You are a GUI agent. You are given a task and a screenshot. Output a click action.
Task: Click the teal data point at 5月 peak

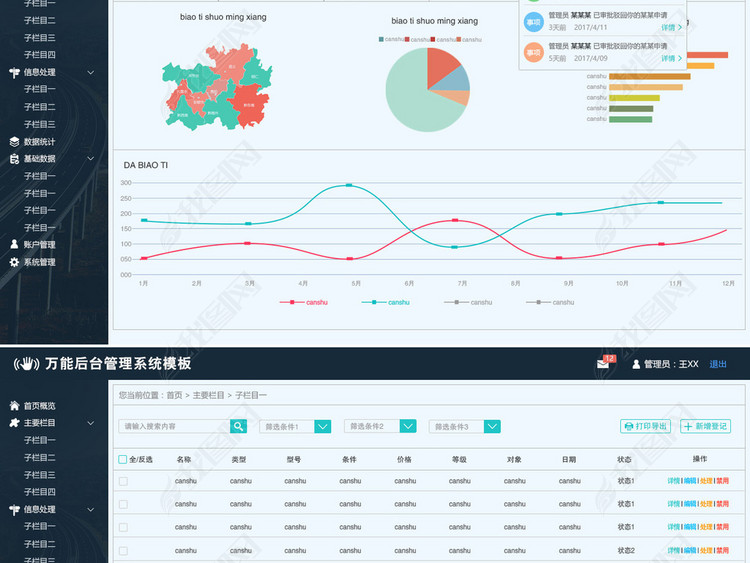click(349, 185)
